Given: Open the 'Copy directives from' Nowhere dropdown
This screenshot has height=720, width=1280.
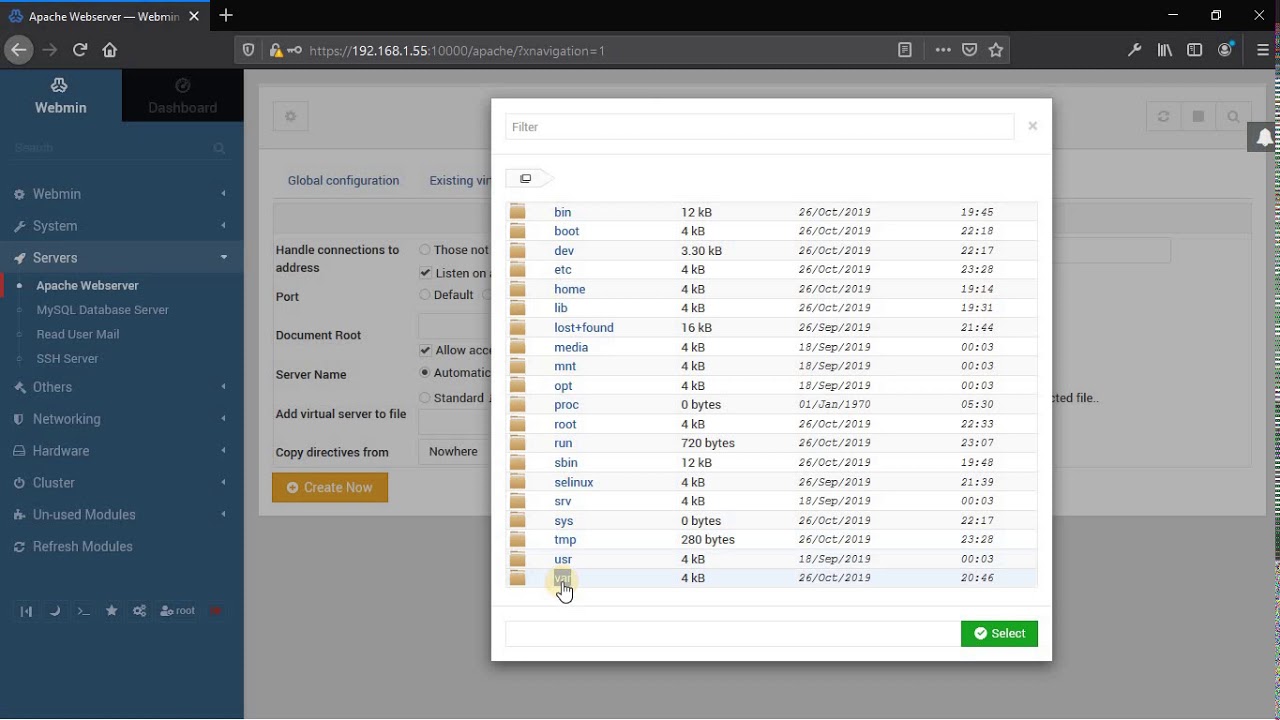Looking at the screenshot, I should pyautogui.click(x=454, y=451).
